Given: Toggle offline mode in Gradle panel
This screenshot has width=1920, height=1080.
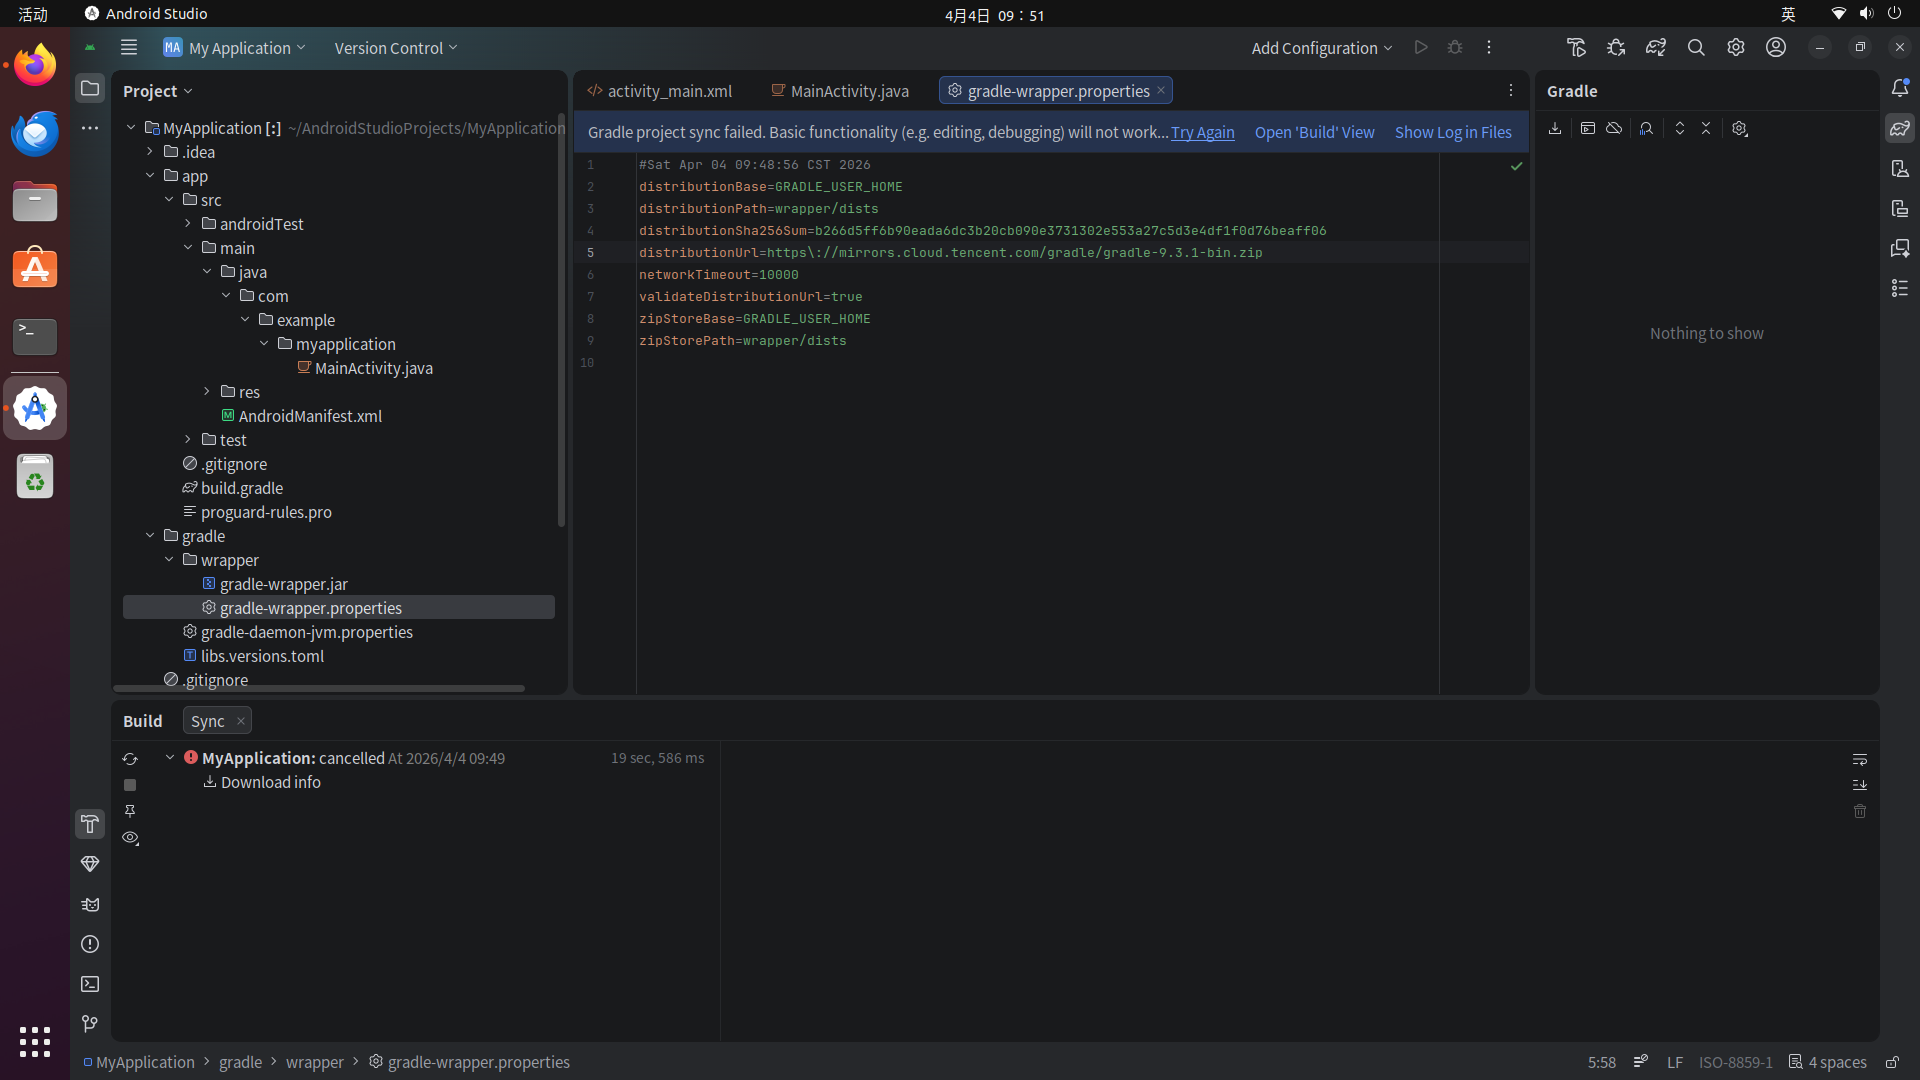Looking at the screenshot, I should pos(1614,129).
